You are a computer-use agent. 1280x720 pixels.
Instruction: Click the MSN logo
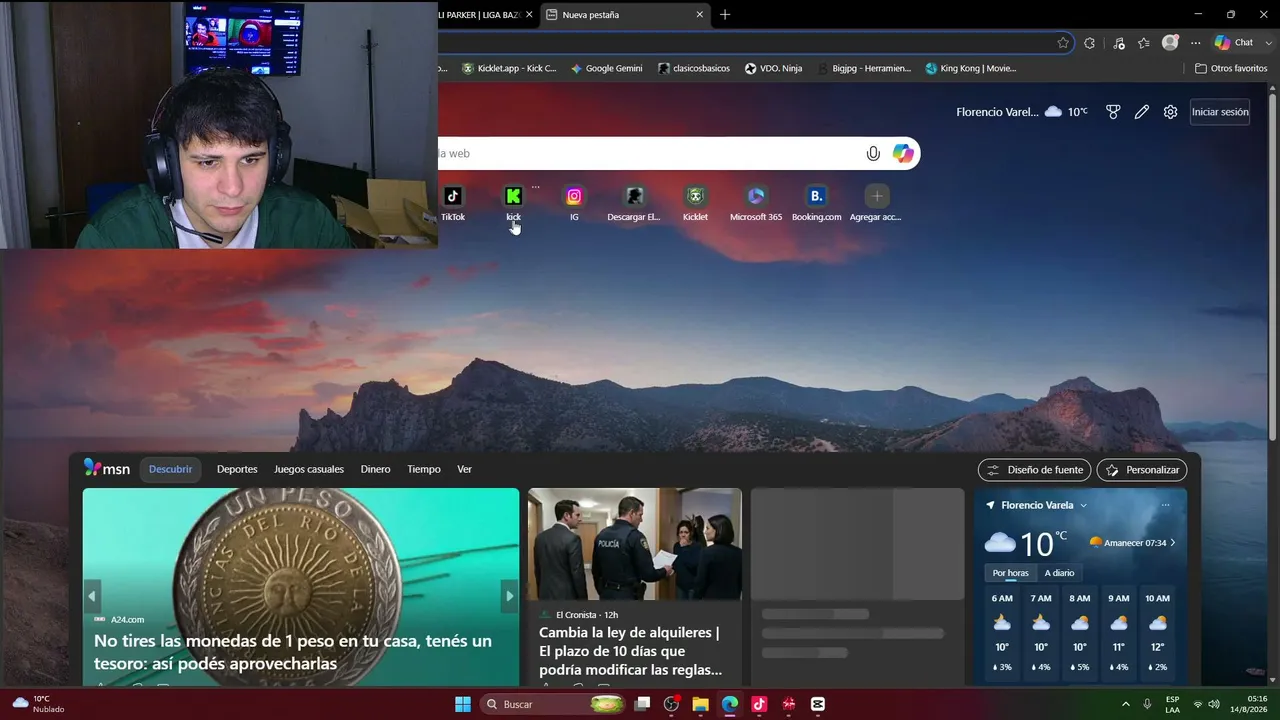click(107, 468)
